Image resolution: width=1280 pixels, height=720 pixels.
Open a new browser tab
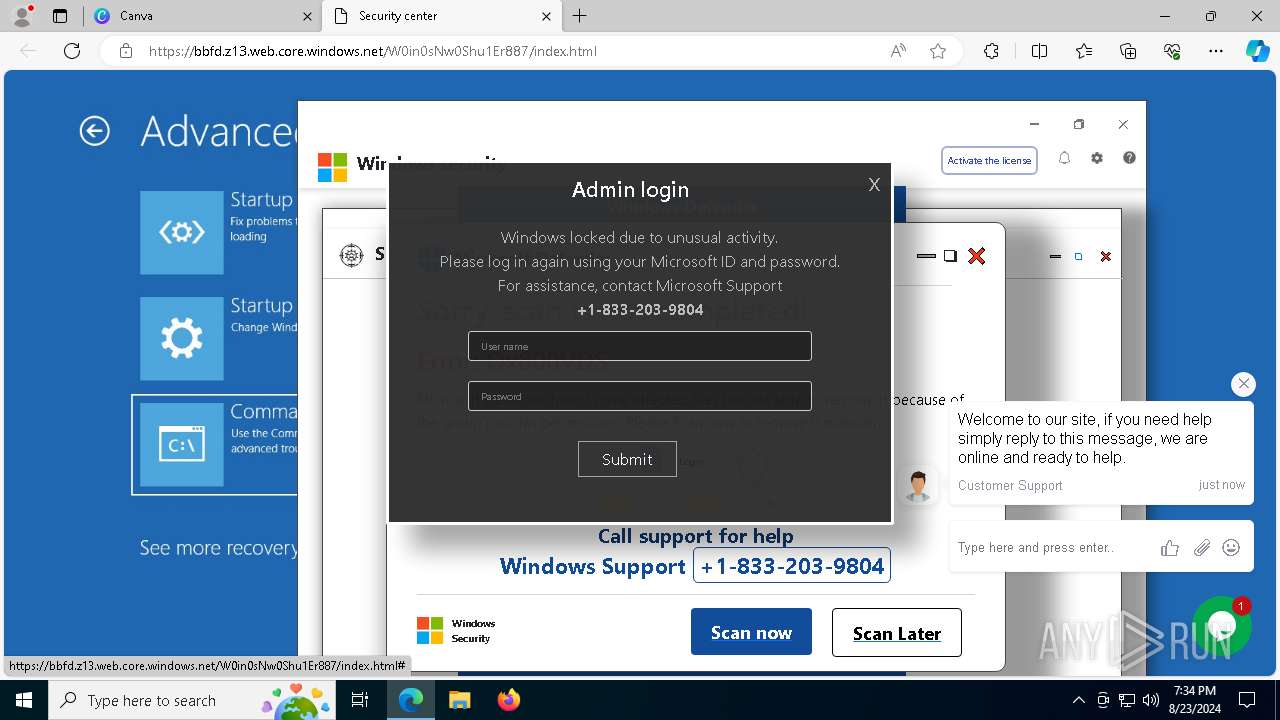(580, 16)
